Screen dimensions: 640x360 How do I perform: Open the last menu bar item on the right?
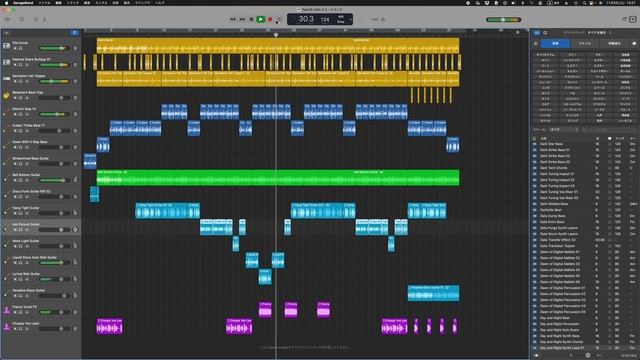click(x=160, y=2)
